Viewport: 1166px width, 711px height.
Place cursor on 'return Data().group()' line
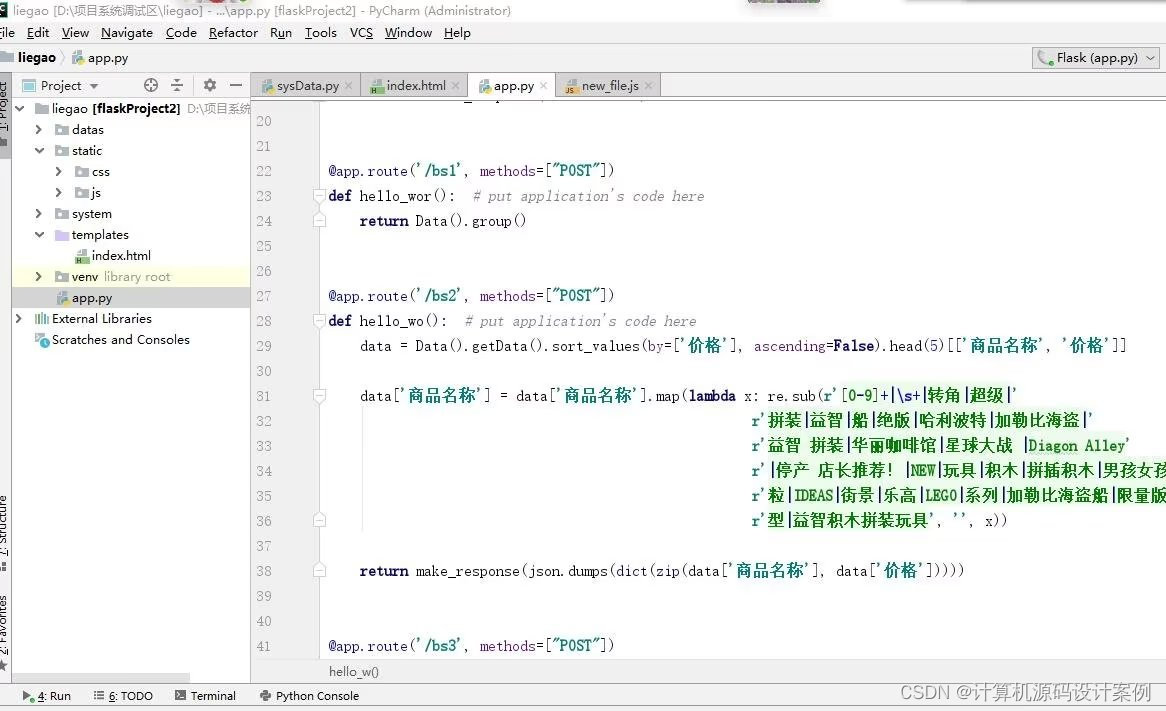click(442, 221)
